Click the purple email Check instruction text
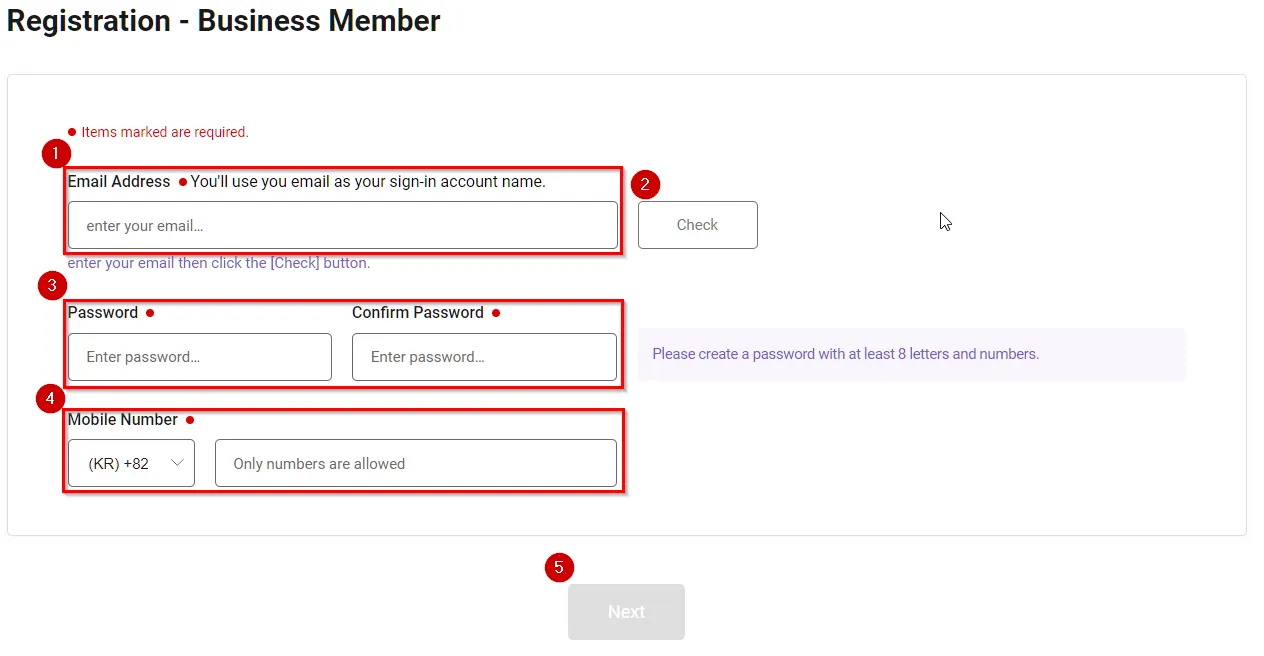 (219, 263)
